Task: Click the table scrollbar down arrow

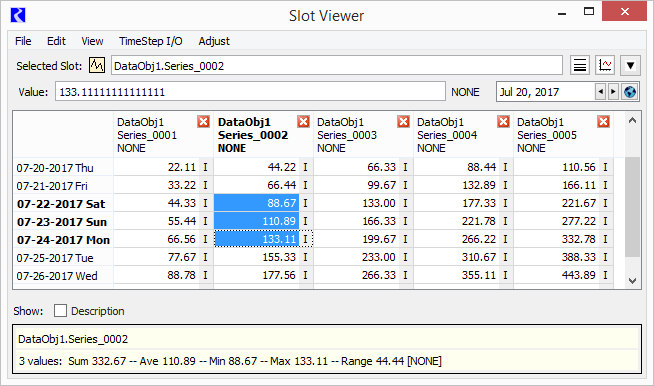Action: tap(632, 281)
